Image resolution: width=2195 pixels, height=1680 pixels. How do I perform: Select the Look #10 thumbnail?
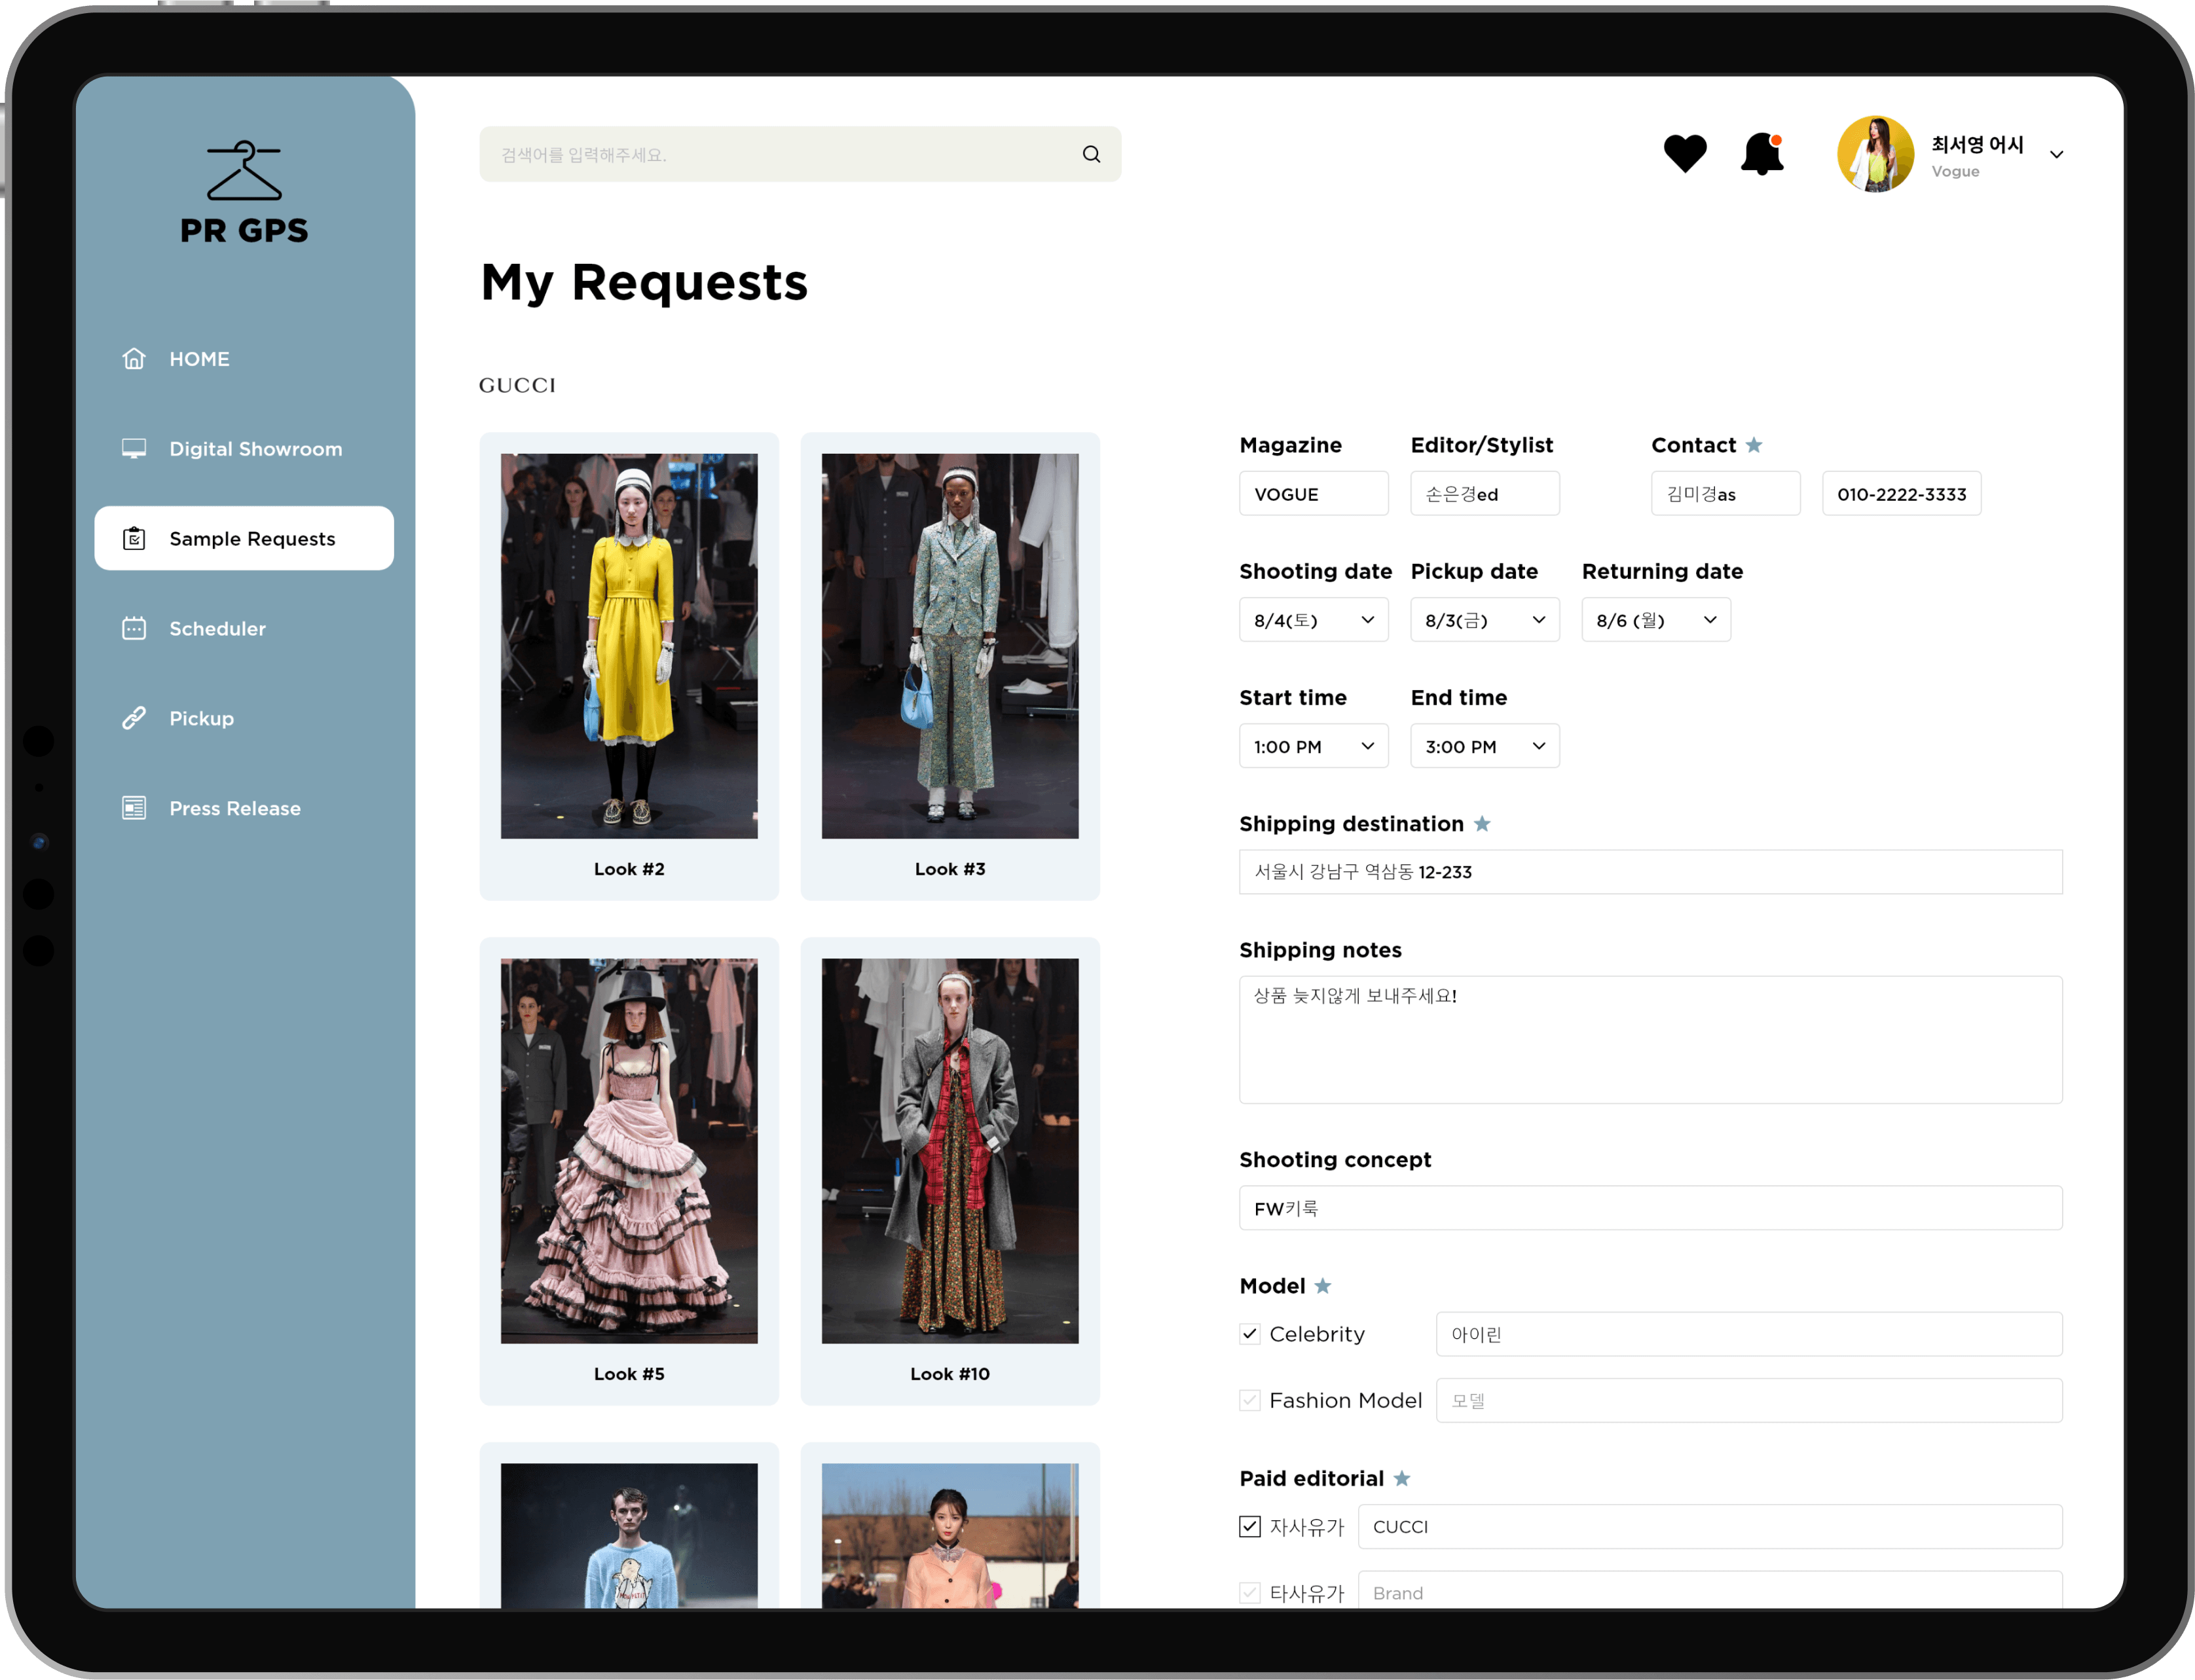[950, 1150]
